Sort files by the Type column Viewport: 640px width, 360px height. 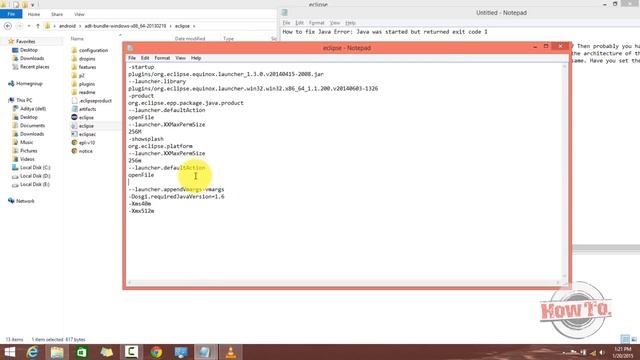[228, 39]
